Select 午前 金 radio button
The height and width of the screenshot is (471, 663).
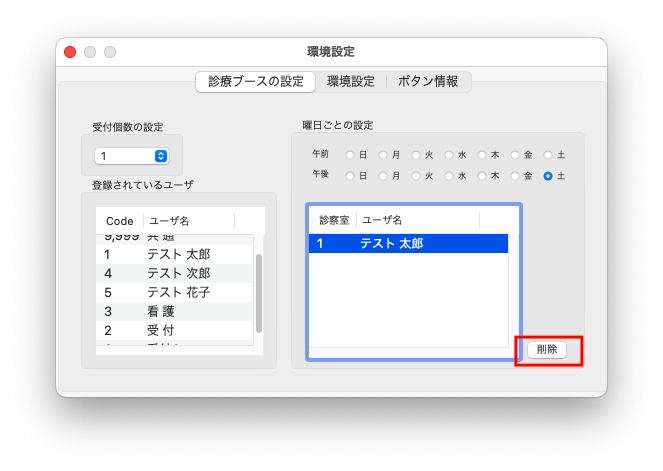pos(515,155)
